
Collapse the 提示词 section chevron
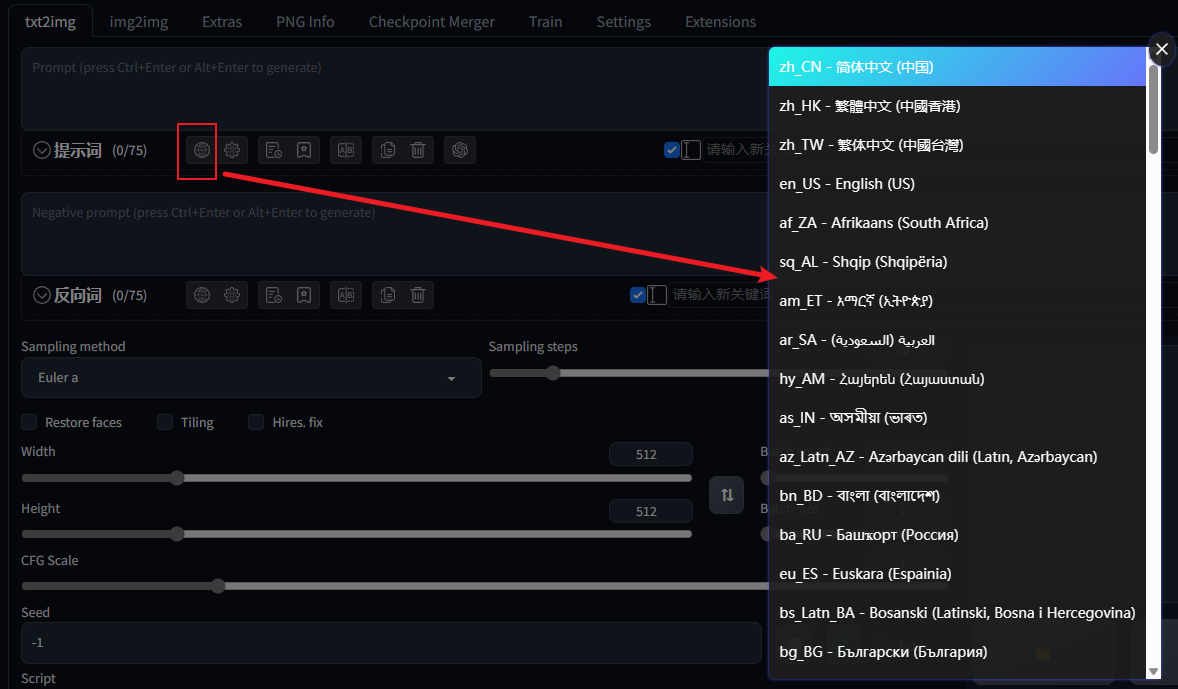tap(42, 151)
